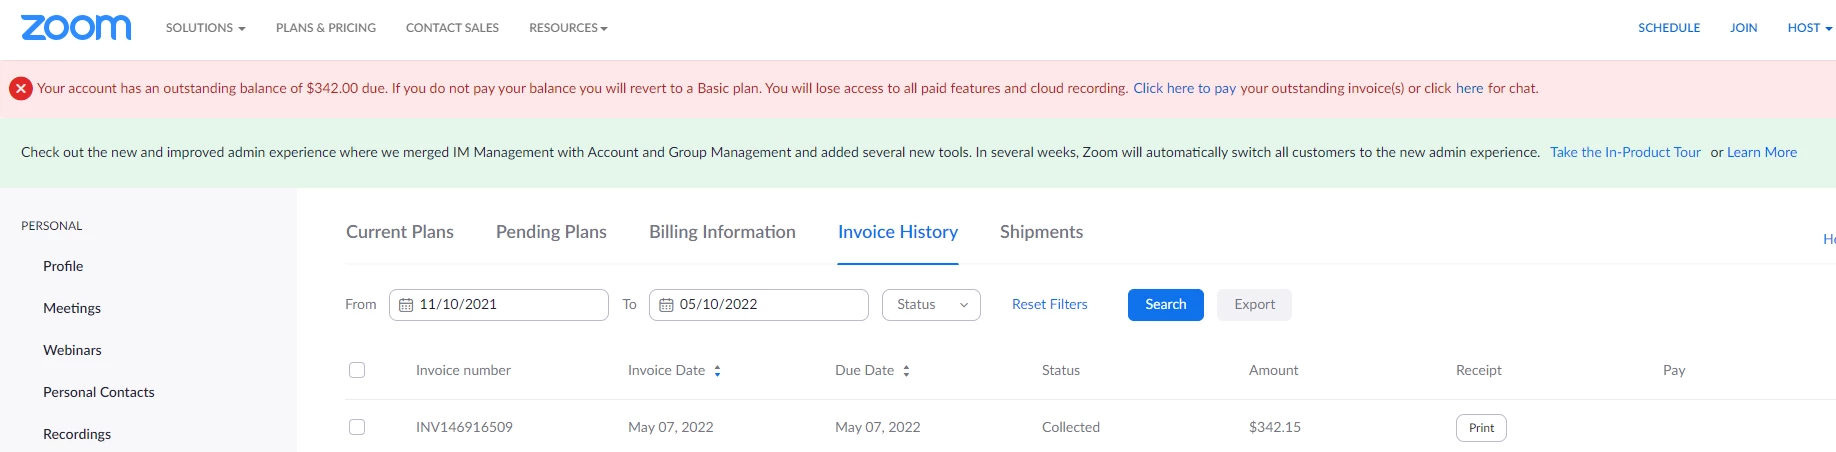Expand the Resources dropdown menu
The width and height of the screenshot is (1836, 452).
click(568, 28)
